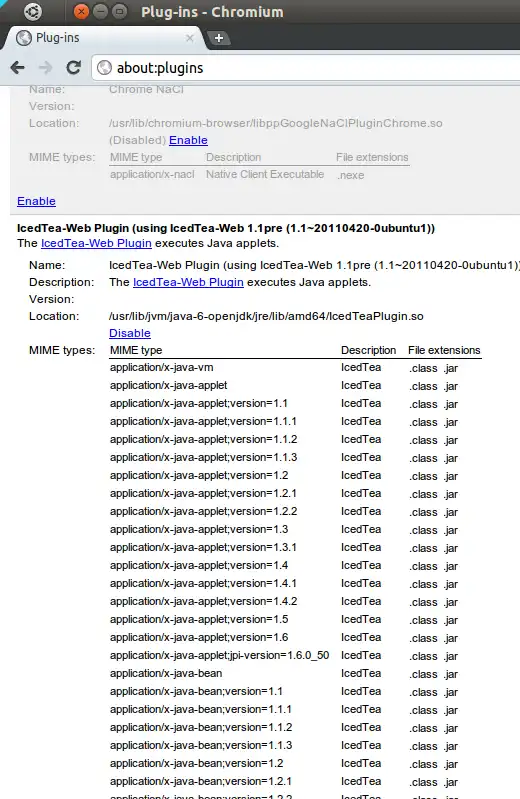Image resolution: width=520 pixels, height=799 pixels.
Task: Enable the Chrome NaCl library file
Action: tap(188, 140)
